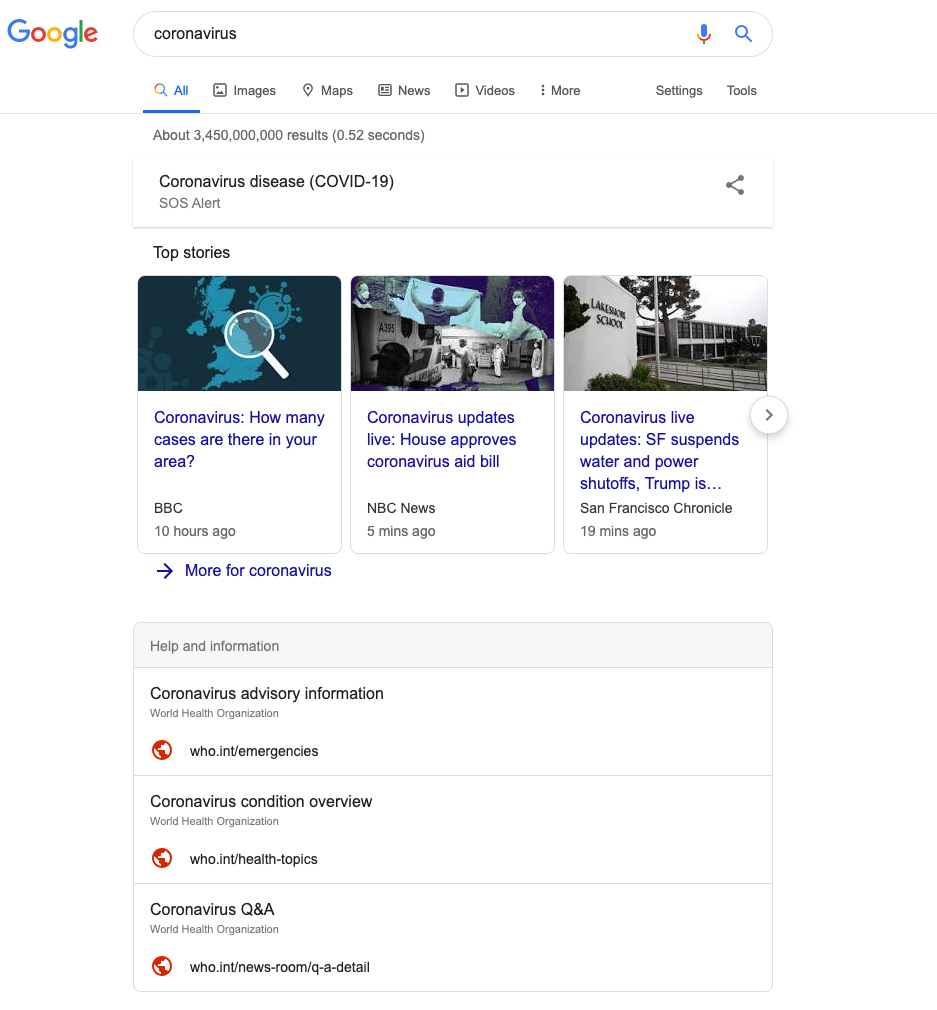Viewport: 937px width, 1010px height.
Task: Click the Google logo
Action: 52,33
